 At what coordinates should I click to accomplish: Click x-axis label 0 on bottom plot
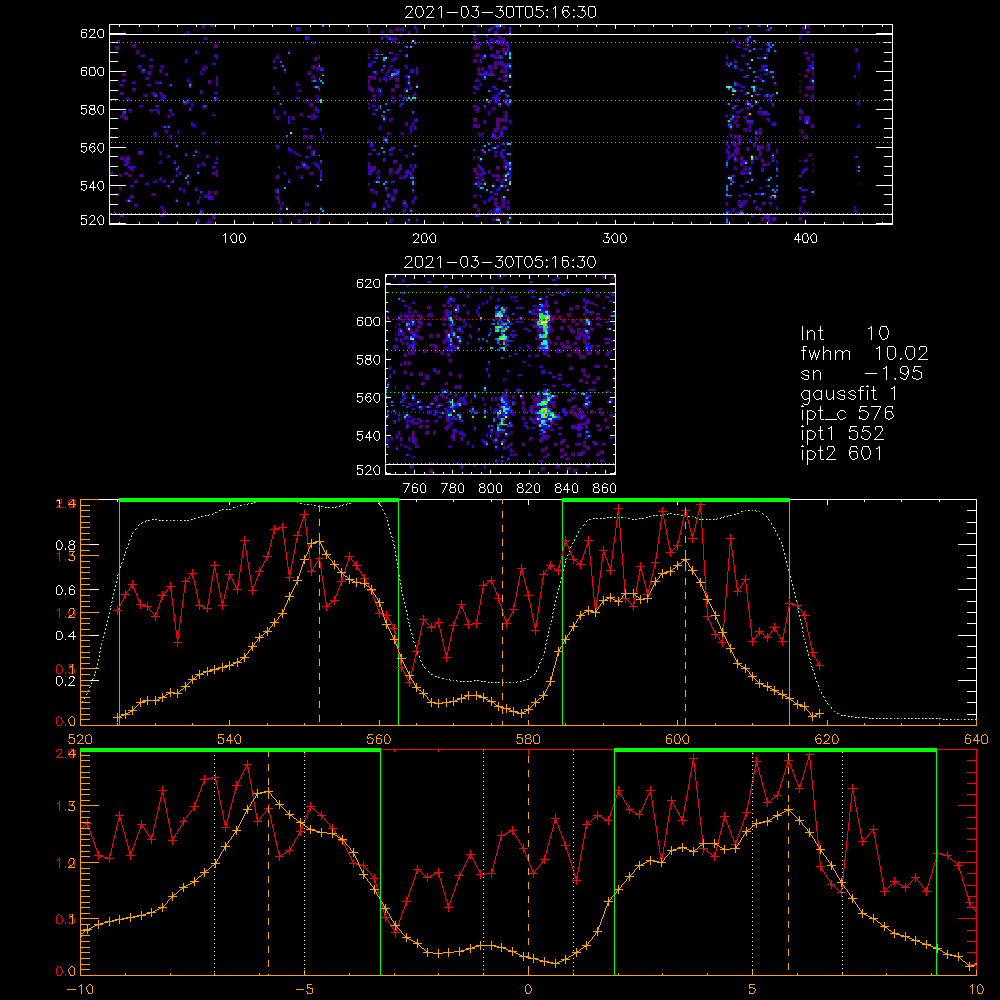coord(528,990)
